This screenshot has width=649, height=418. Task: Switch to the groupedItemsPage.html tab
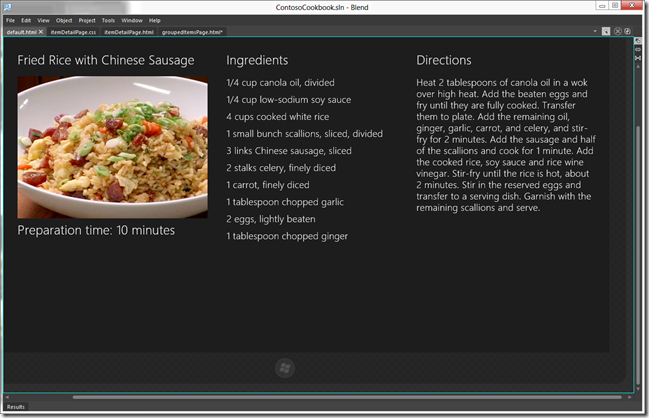click(192, 32)
